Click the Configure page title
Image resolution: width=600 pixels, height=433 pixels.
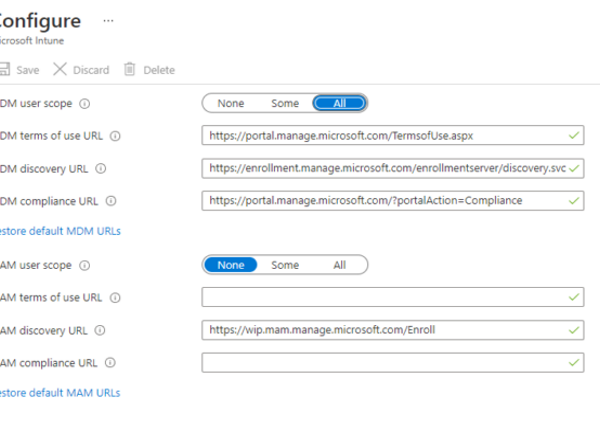pyautogui.click(x=40, y=21)
